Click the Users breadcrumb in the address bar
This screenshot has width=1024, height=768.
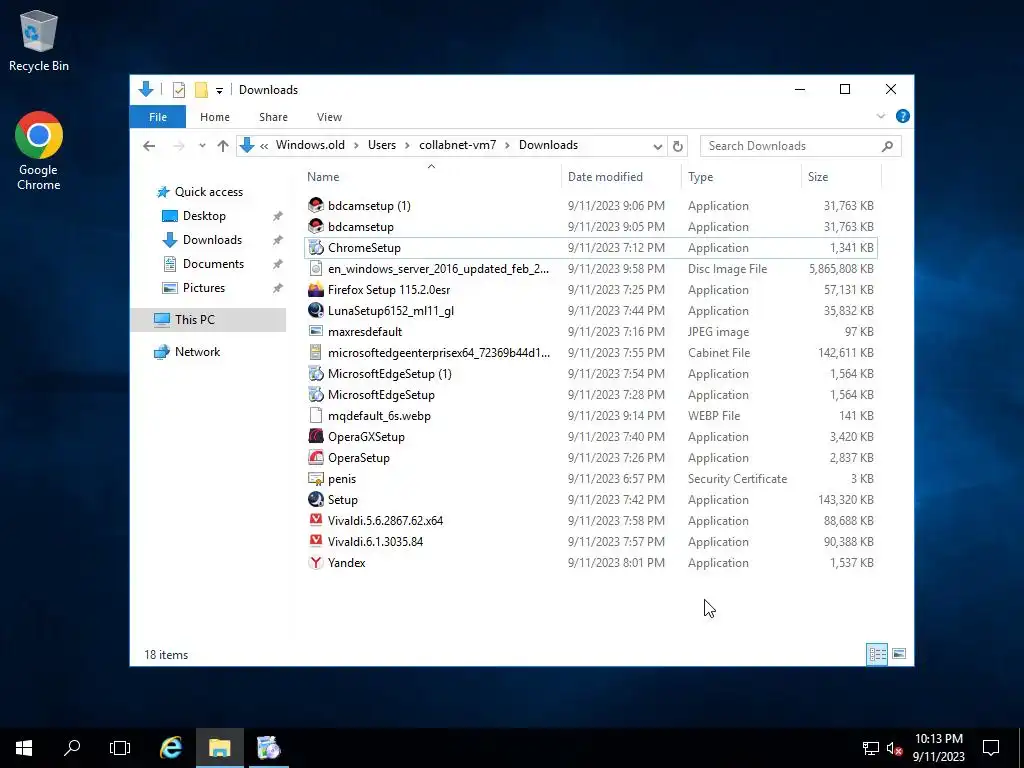coord(381,145)
